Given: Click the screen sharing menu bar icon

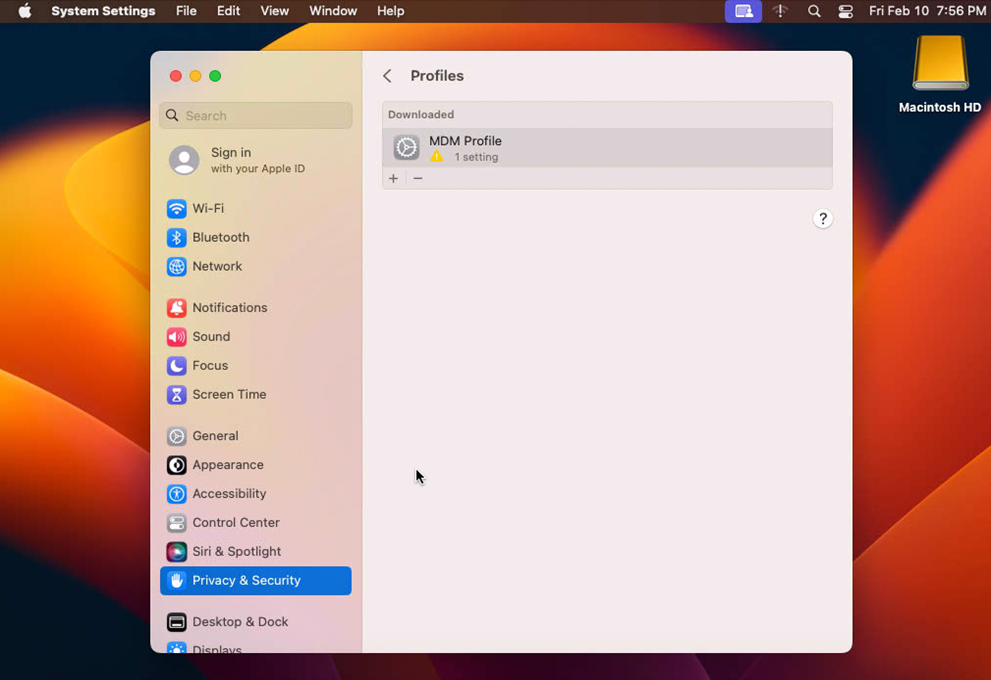Looking at the screenshot, I should [743, 11].
